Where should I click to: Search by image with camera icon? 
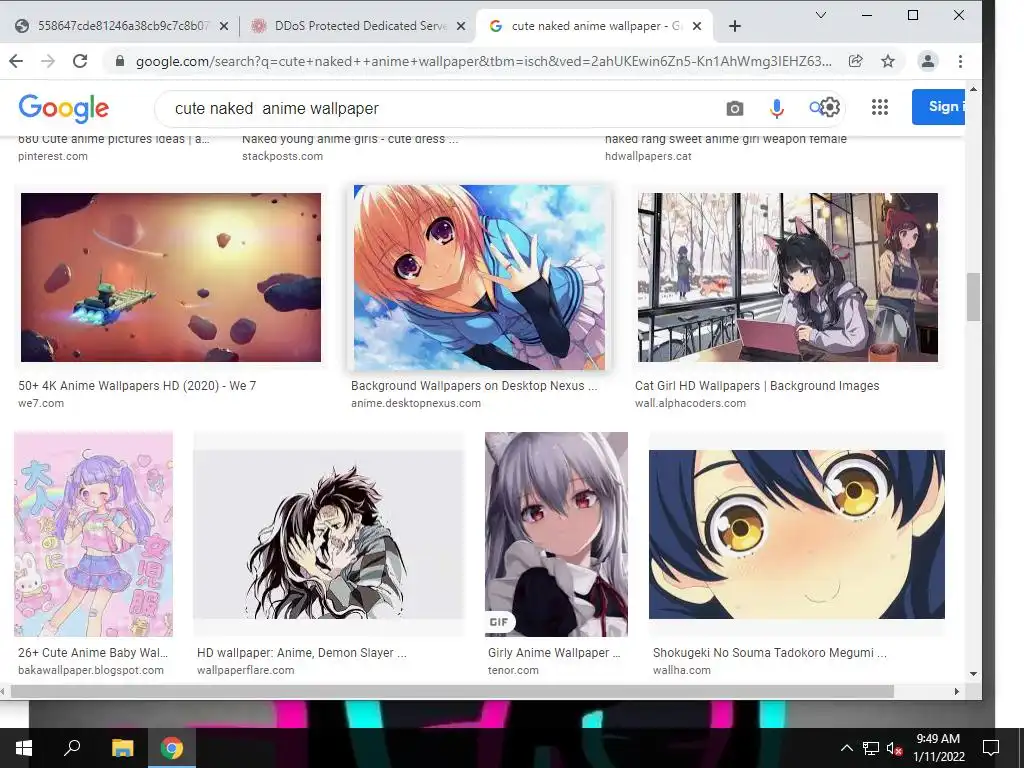pyautogui.click(x=735, y=108)
